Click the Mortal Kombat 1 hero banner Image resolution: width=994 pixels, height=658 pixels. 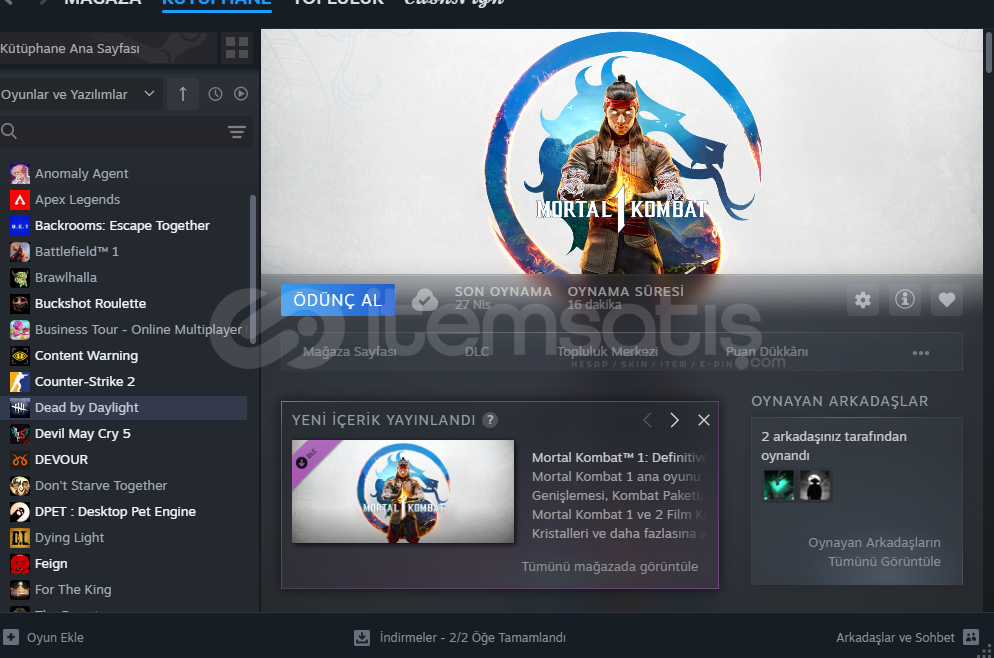[x=621, y=152]
